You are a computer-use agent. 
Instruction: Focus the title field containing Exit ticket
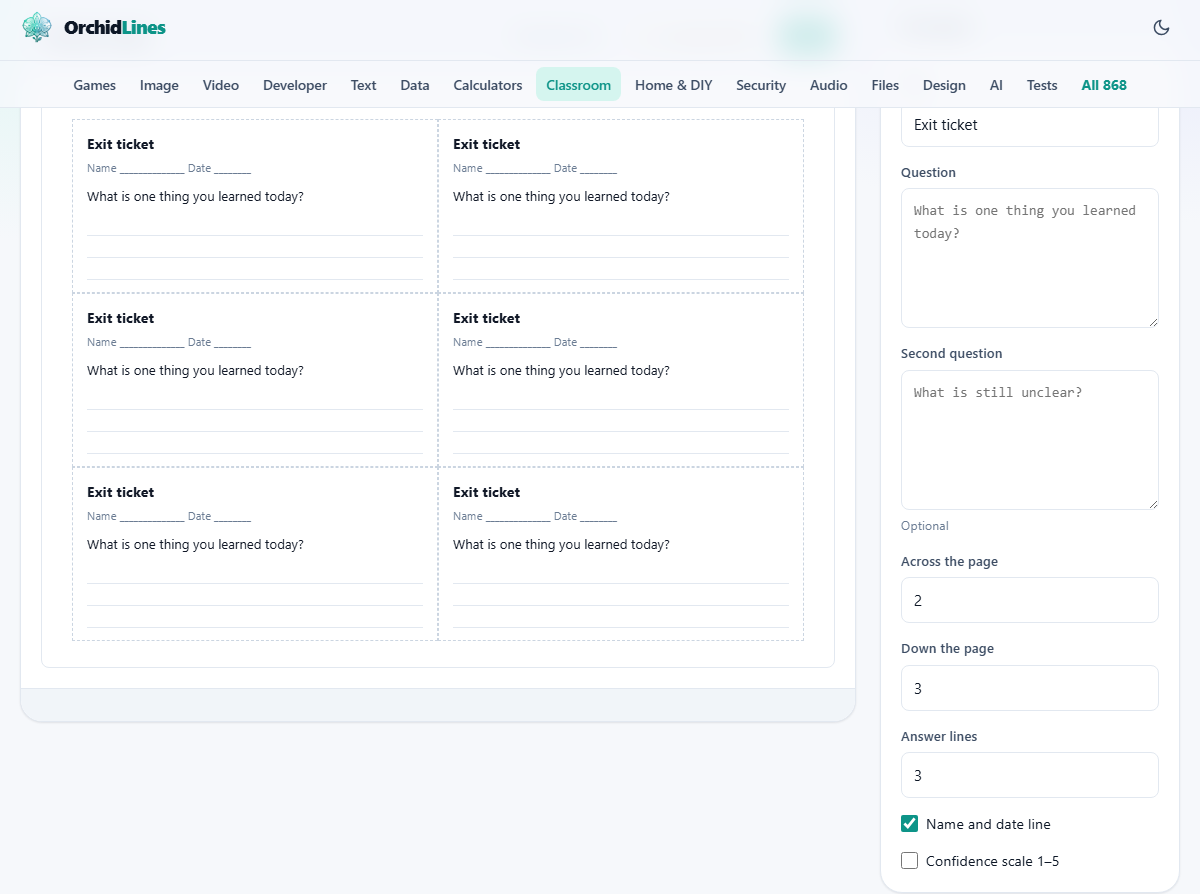coord(1030,125)
